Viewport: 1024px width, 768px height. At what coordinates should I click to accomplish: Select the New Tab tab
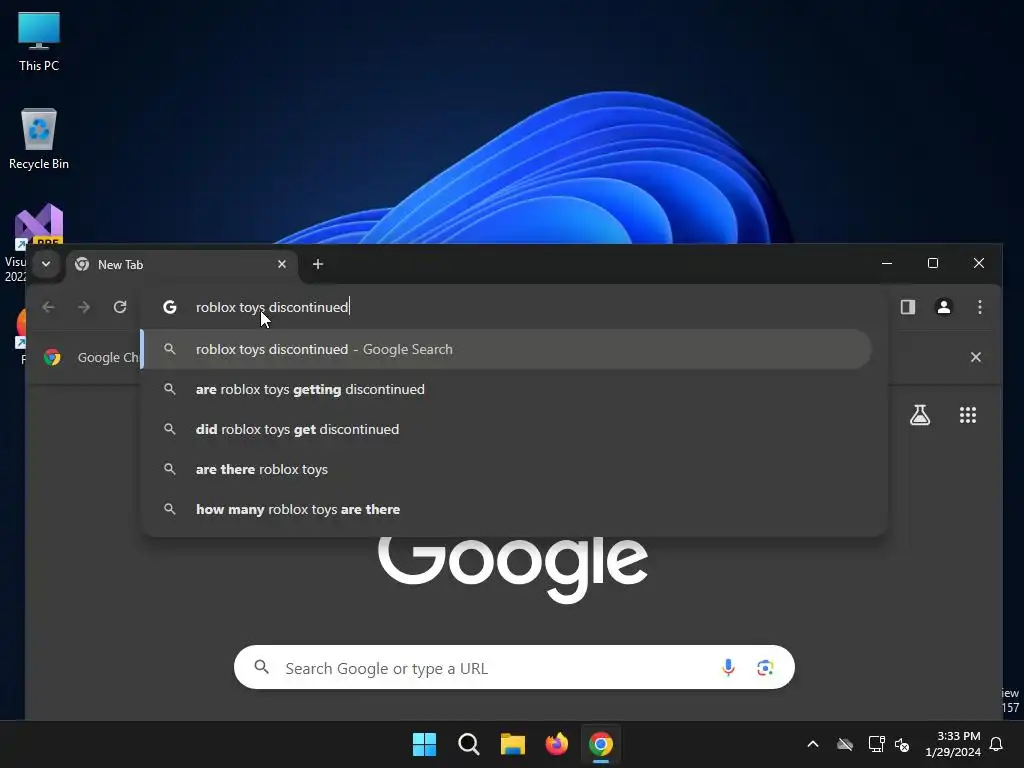182,264
